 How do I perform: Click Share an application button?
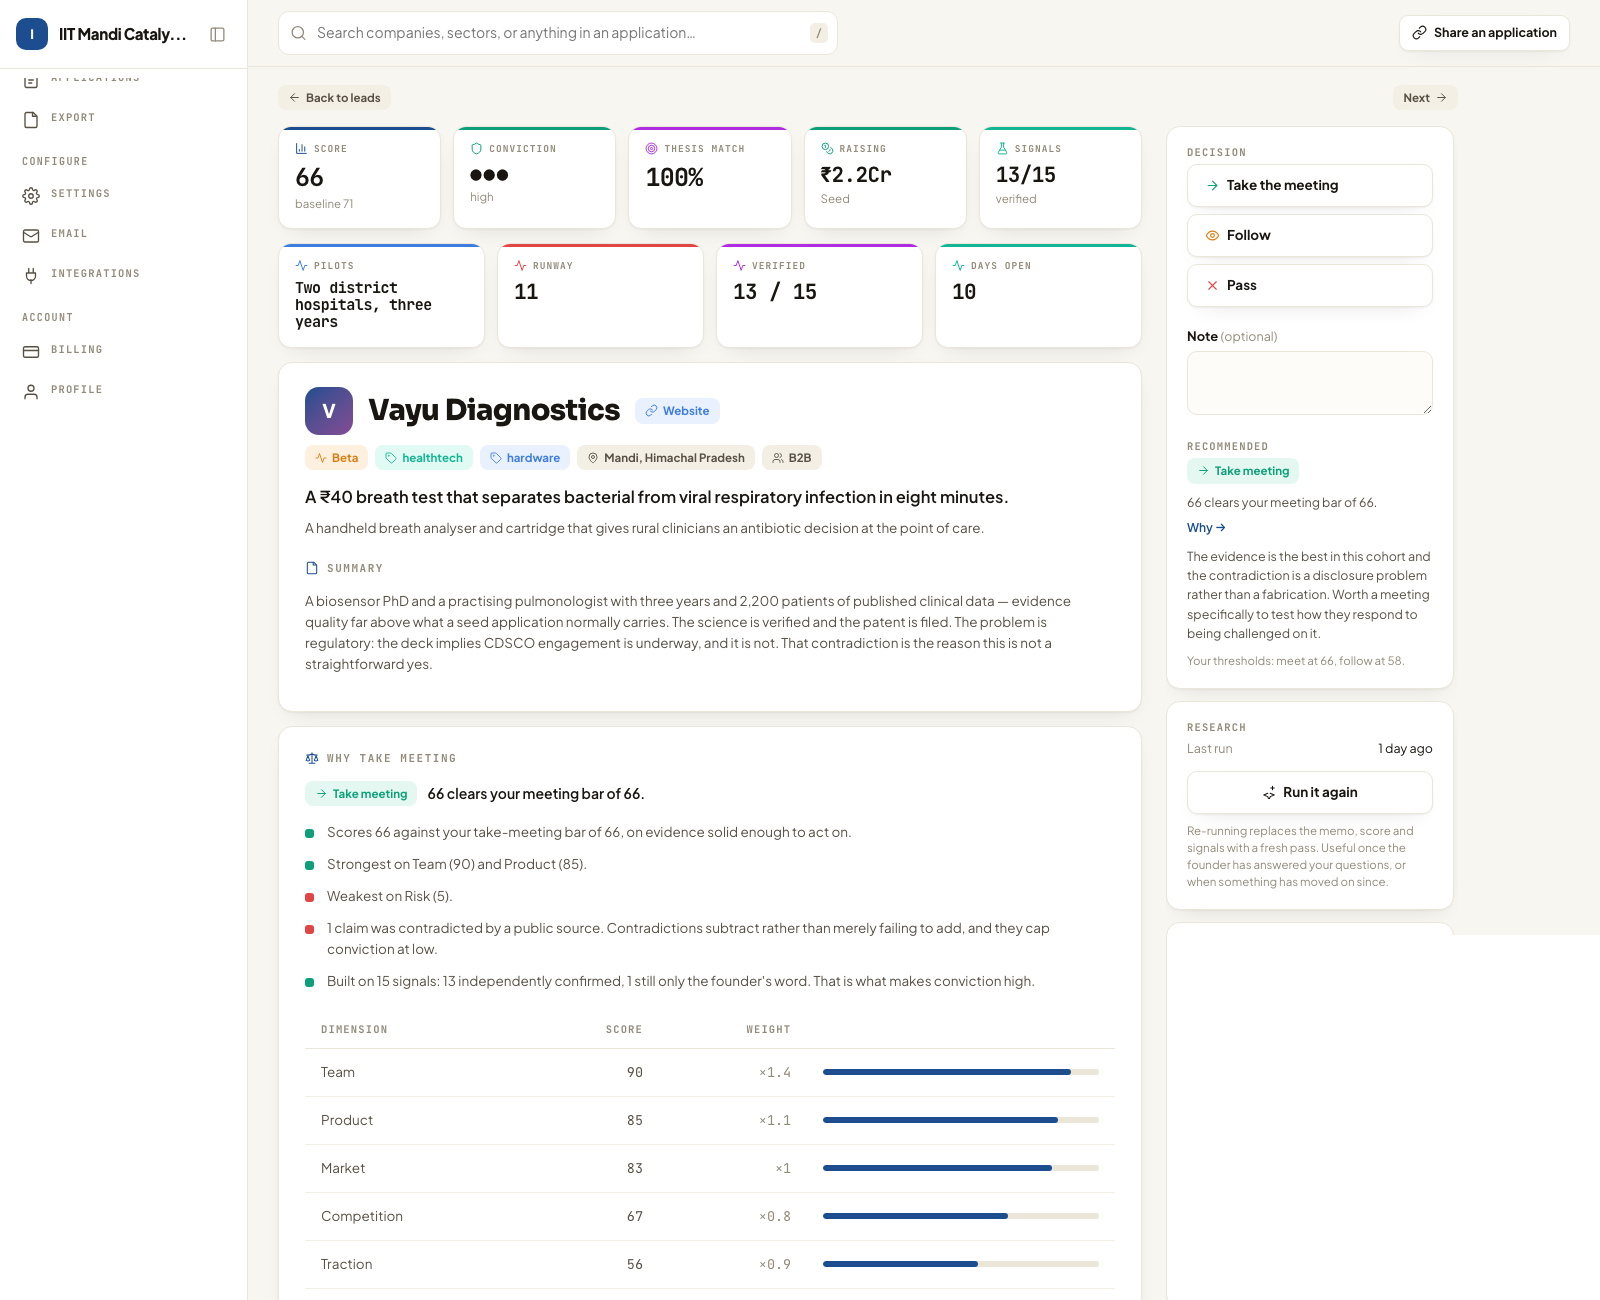(x=1484, y=33)
